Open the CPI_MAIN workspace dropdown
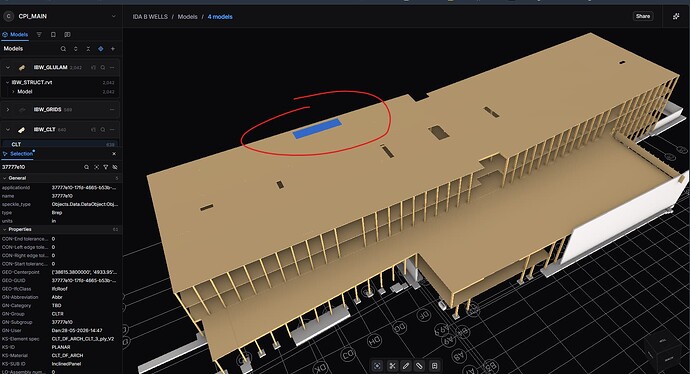 pyautogui.click(x=114, y=16)
